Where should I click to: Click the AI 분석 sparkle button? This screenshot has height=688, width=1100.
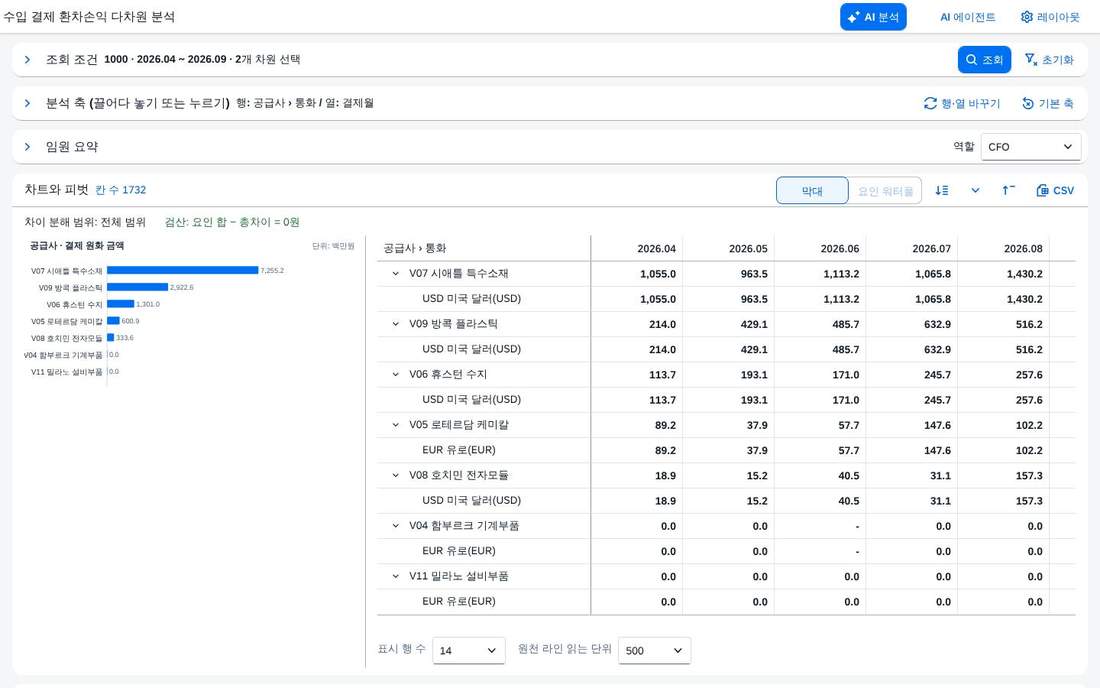[x=873, y=17]
